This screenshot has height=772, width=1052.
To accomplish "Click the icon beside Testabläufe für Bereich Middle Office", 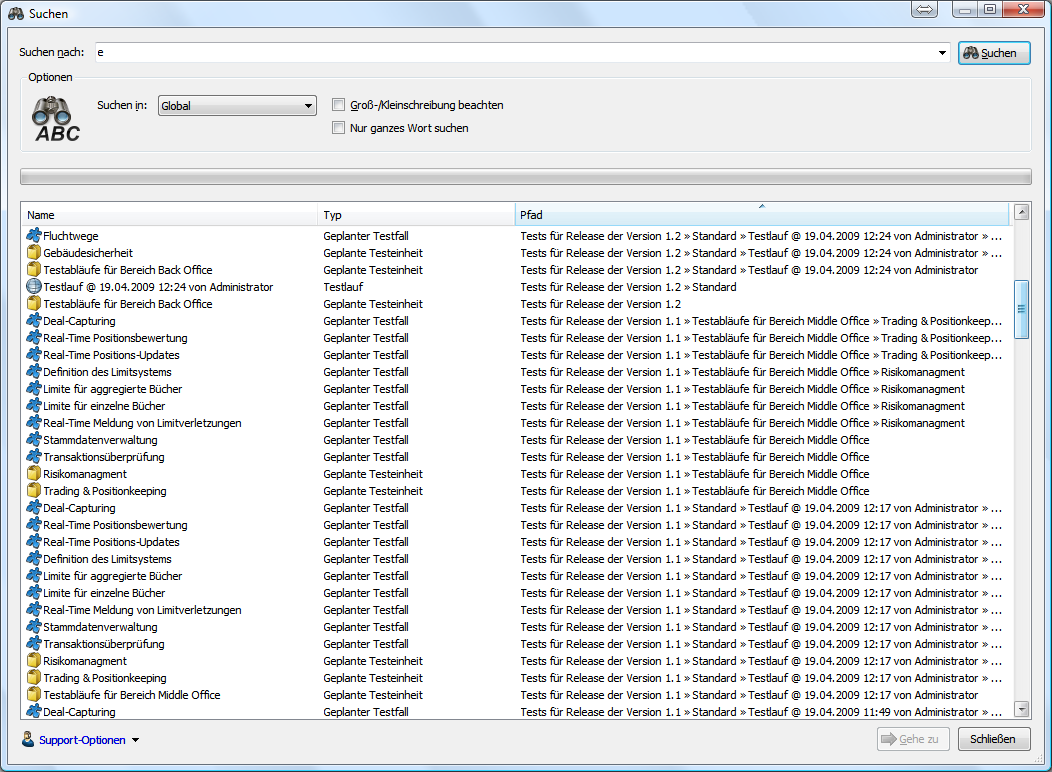I will pos(33,695).
